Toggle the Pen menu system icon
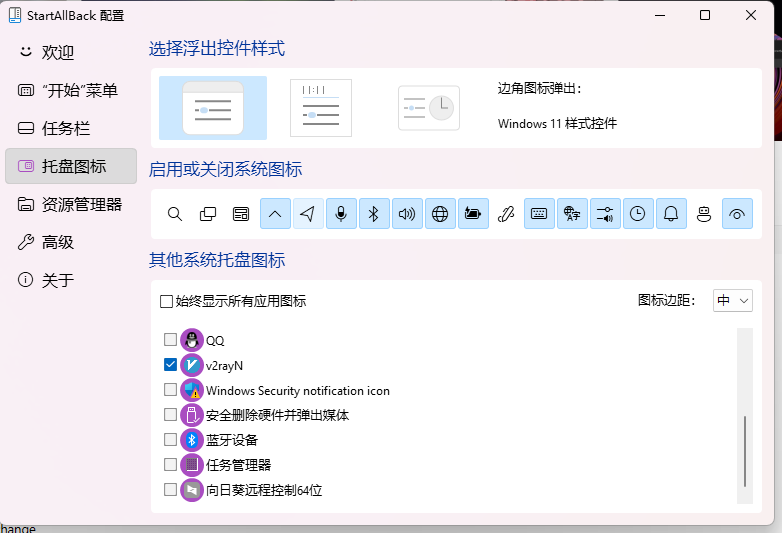Viewport: 782px width, 533px height. pyautogui.click(x=506, y=214)
